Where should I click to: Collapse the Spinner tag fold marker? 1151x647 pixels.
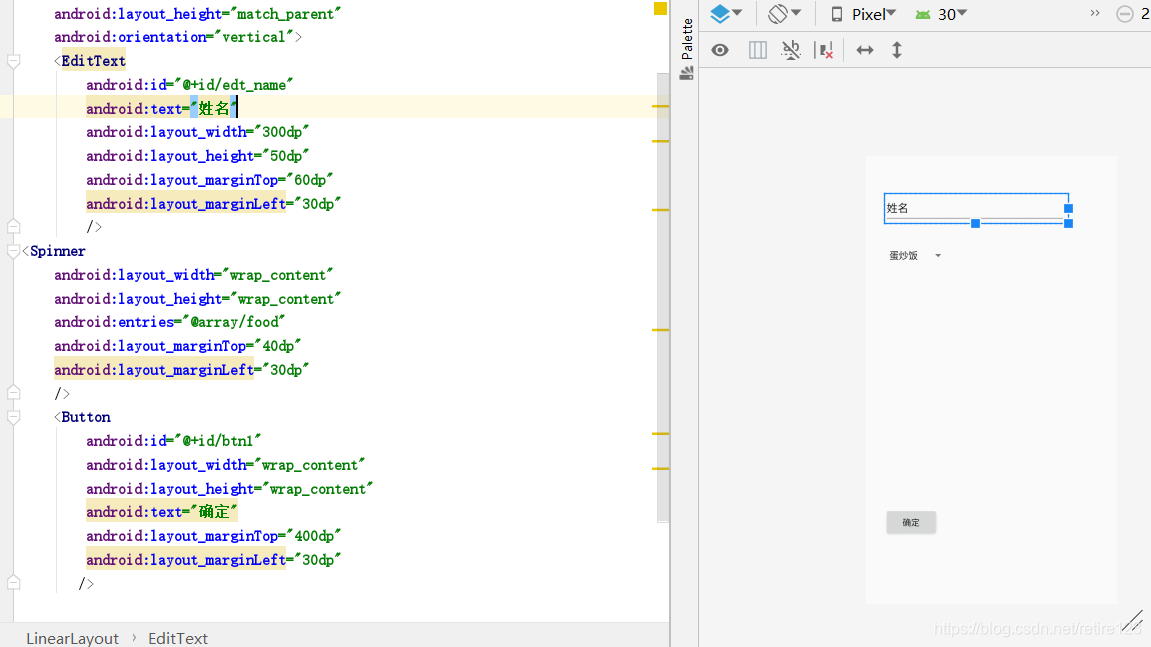(13, 251)
